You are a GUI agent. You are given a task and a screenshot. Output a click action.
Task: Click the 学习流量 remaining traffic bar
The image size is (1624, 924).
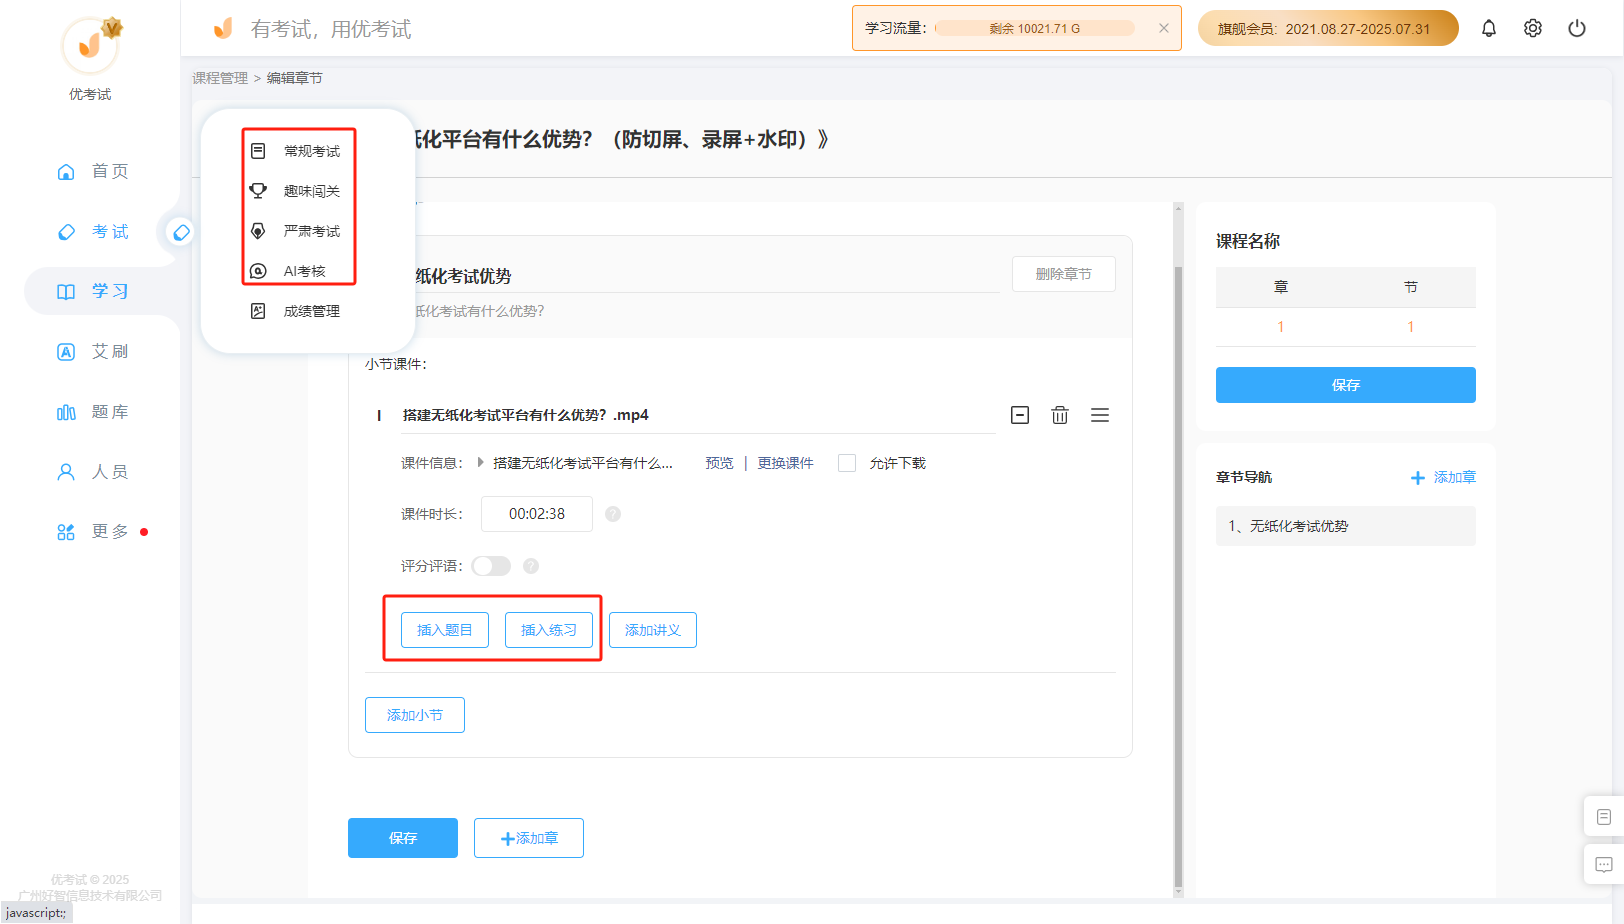pos(1035,28)
